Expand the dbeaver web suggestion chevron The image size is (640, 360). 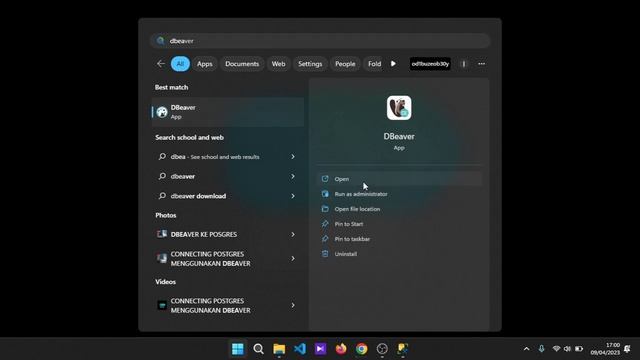click(293, 176)
